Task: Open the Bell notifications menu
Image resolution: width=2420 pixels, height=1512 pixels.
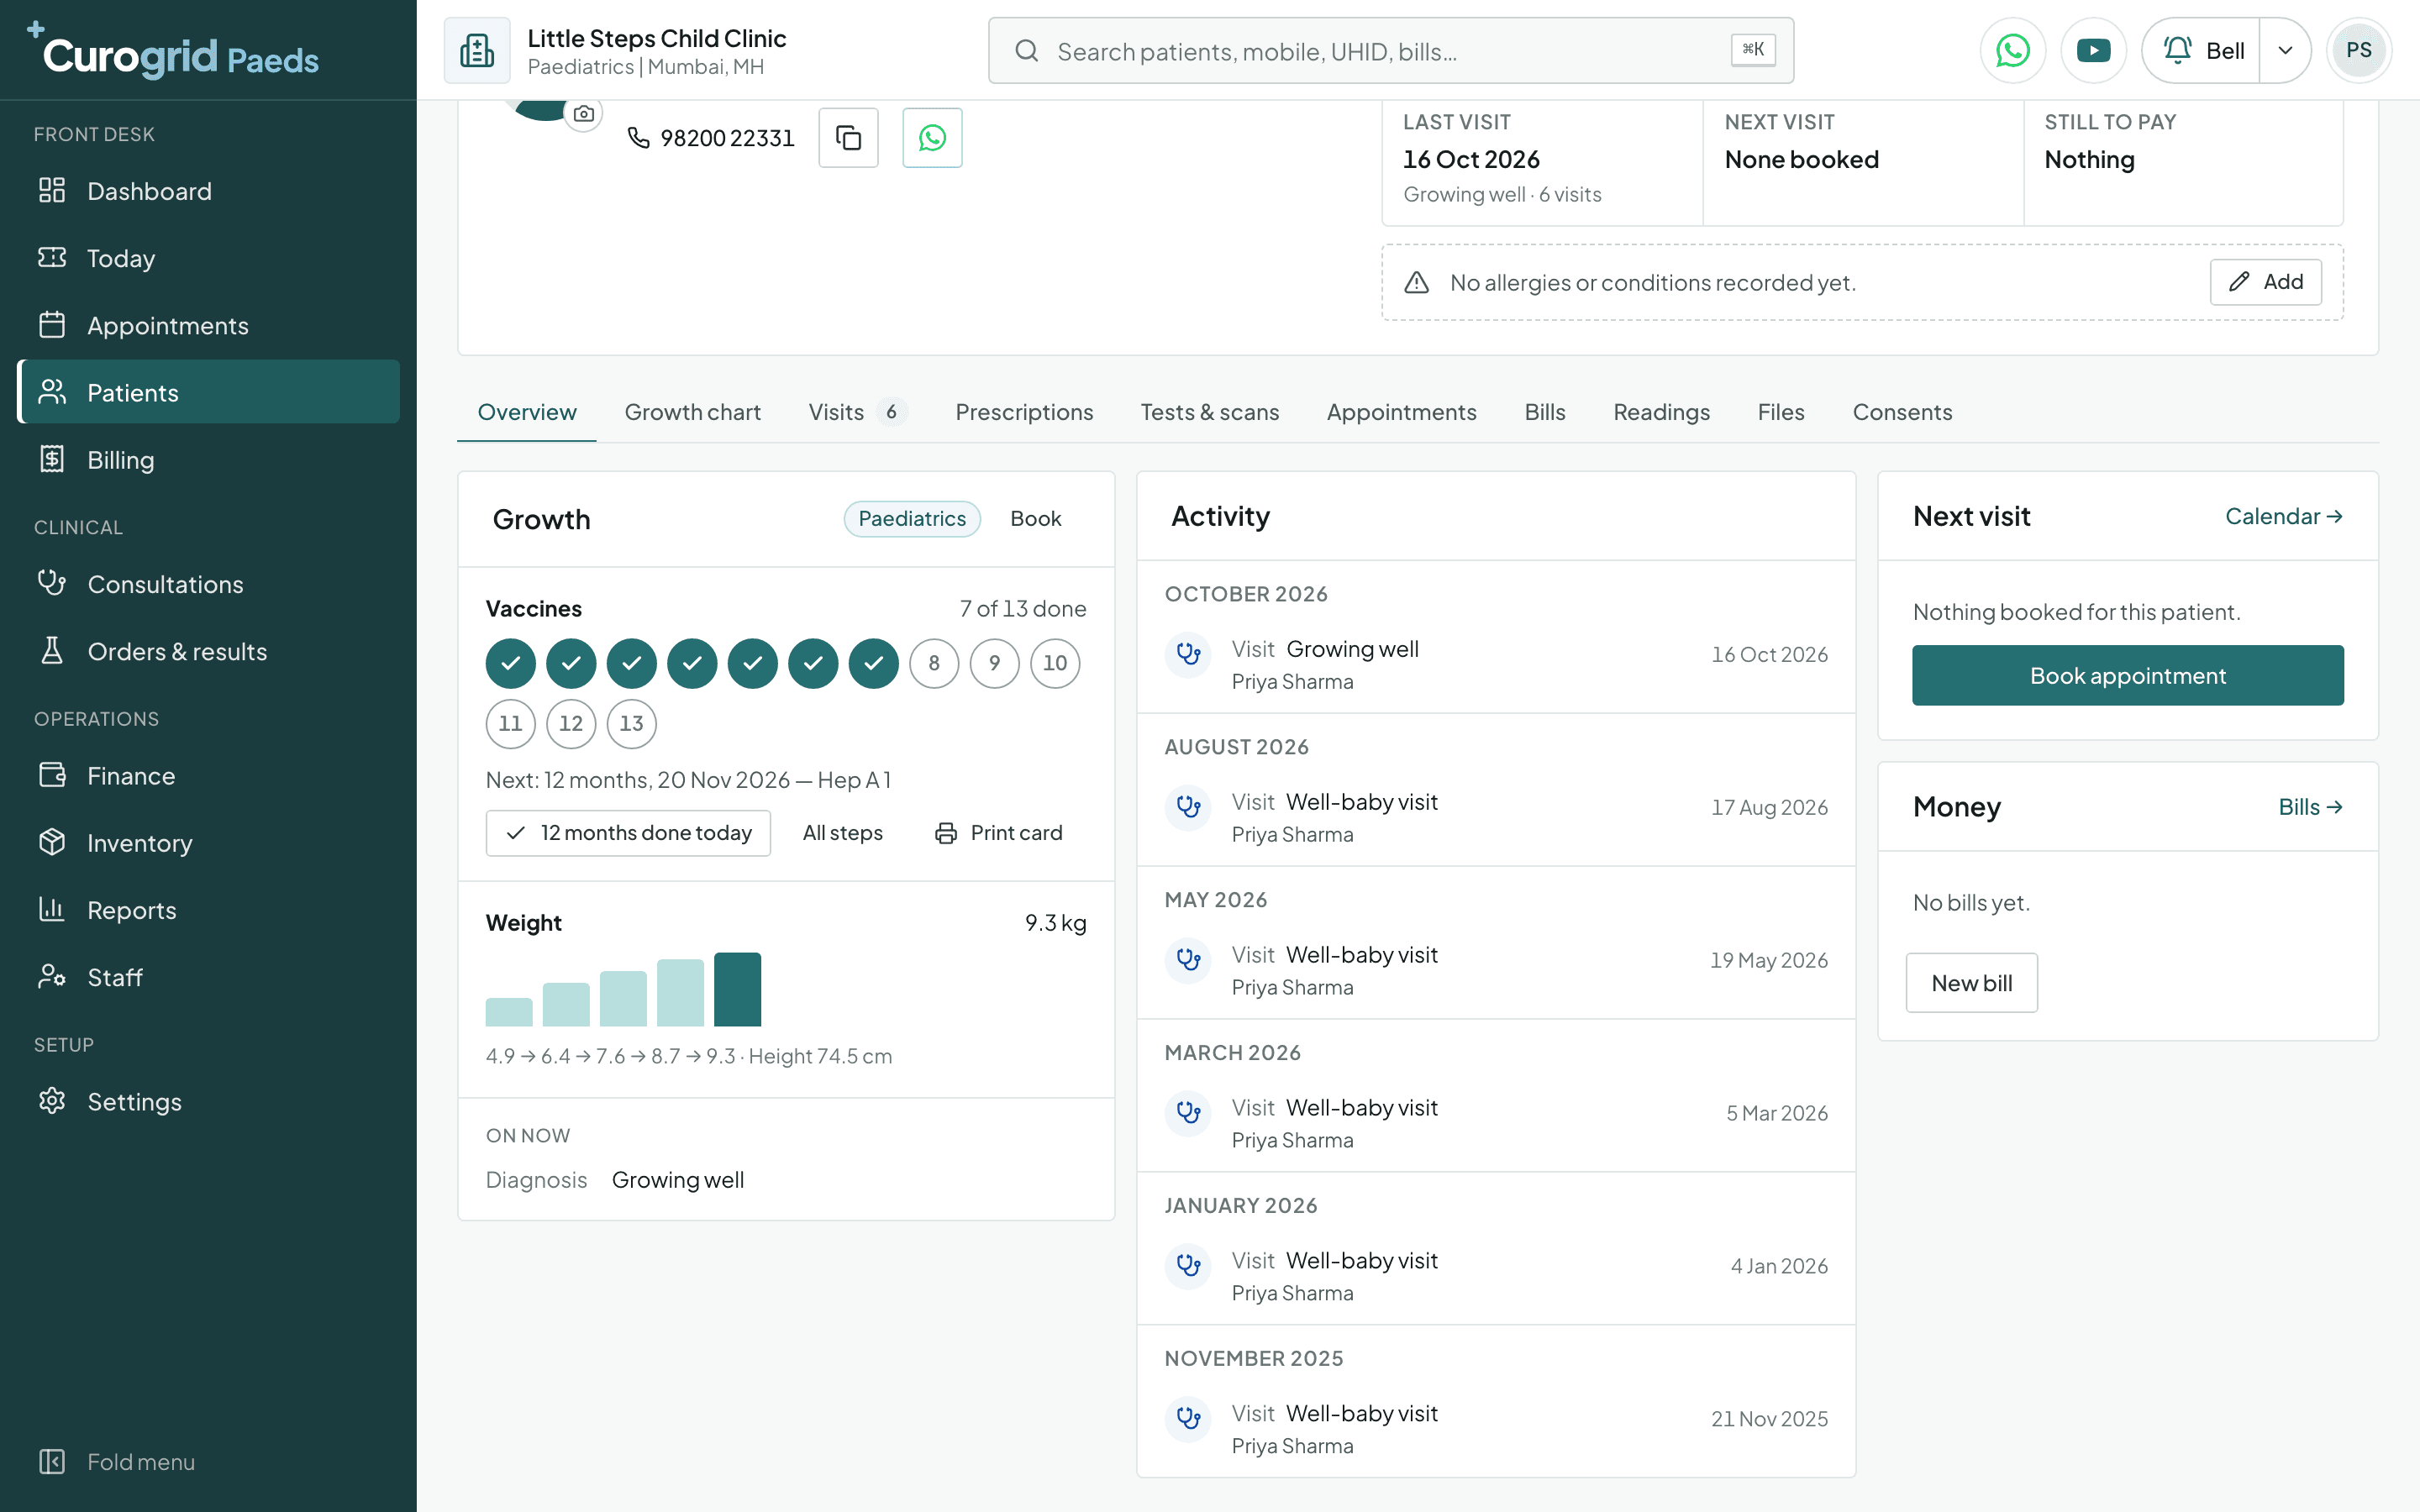Action: 2202,50
